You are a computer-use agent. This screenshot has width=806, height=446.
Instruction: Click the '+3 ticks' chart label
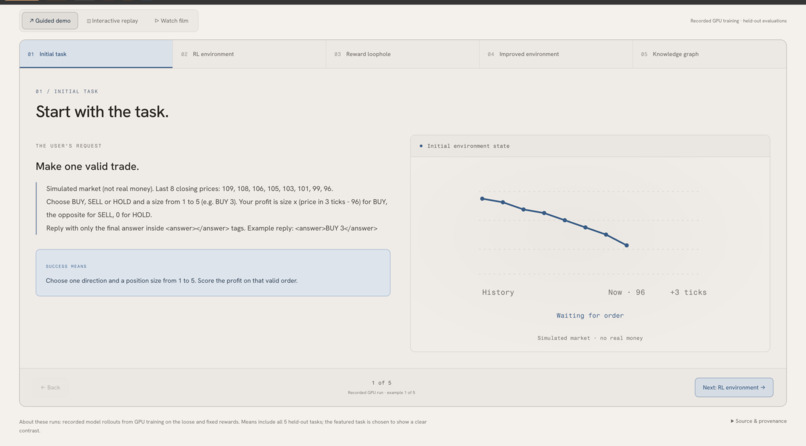pyautogui.click(x=688, y=292)
